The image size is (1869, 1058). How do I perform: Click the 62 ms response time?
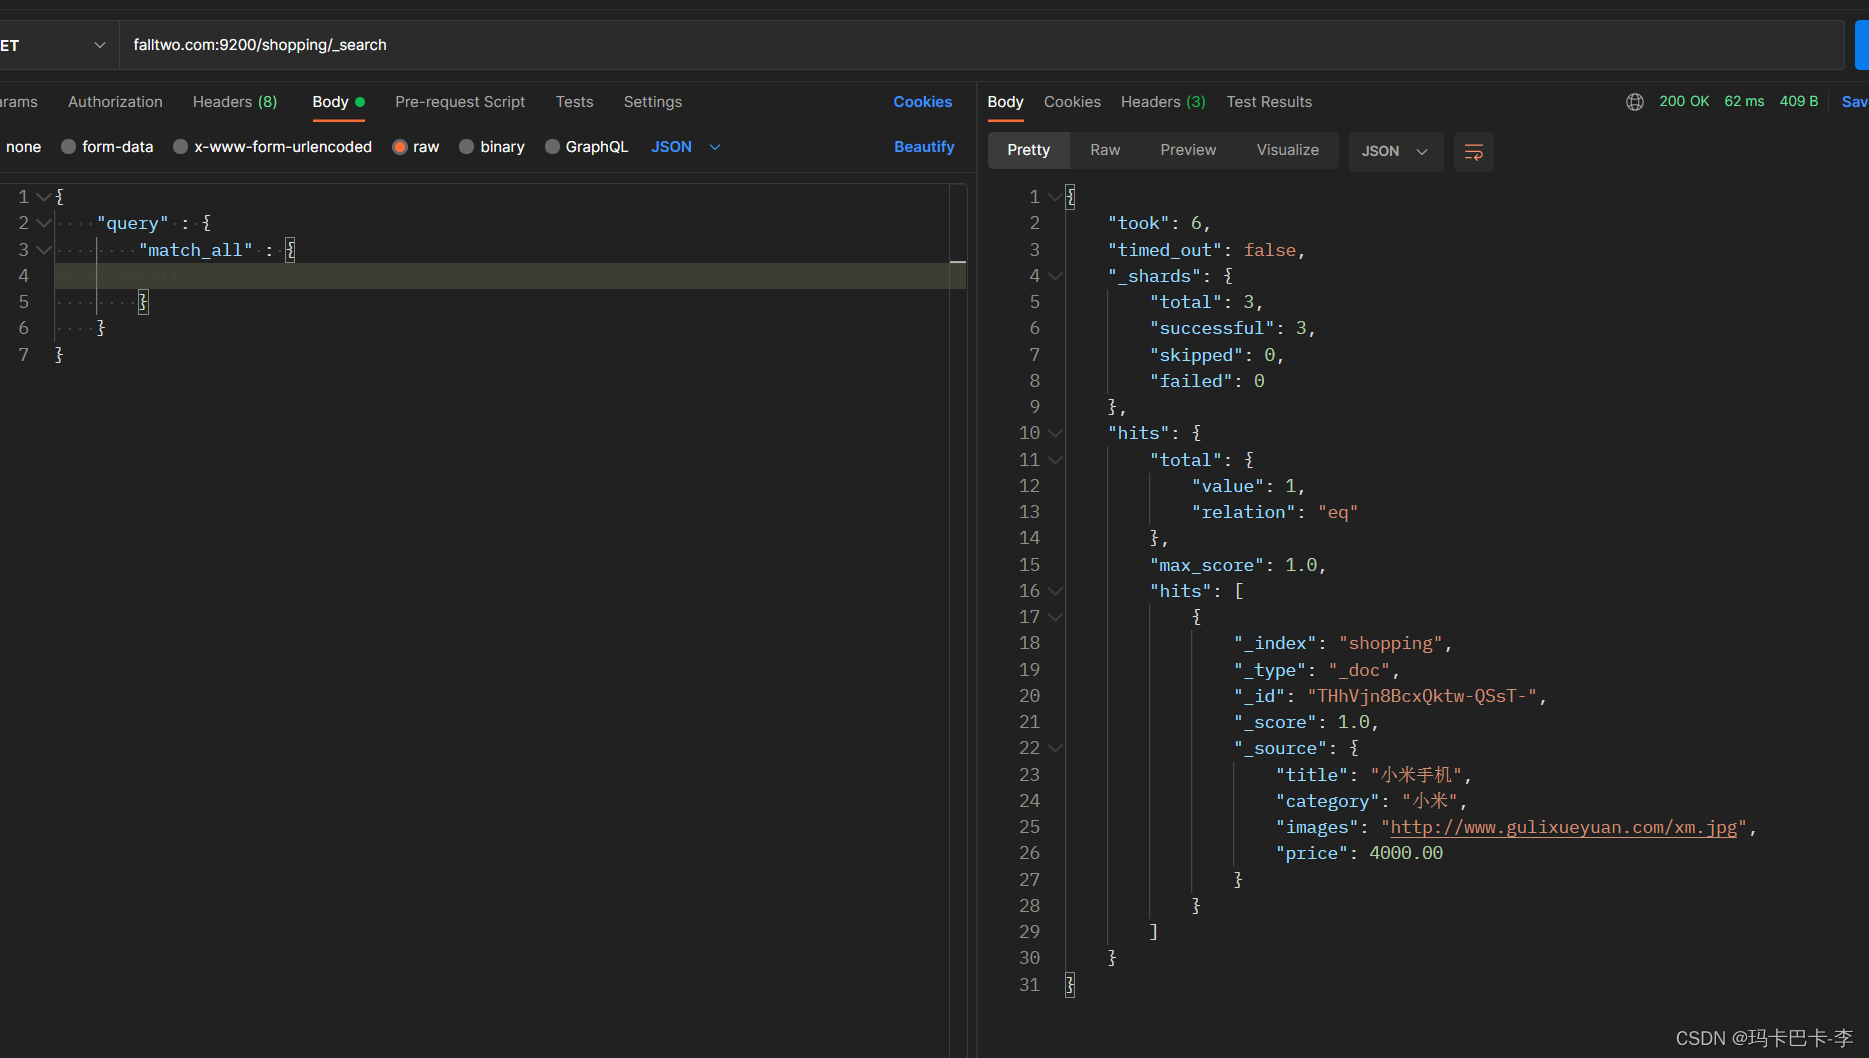coord(1744,101)
